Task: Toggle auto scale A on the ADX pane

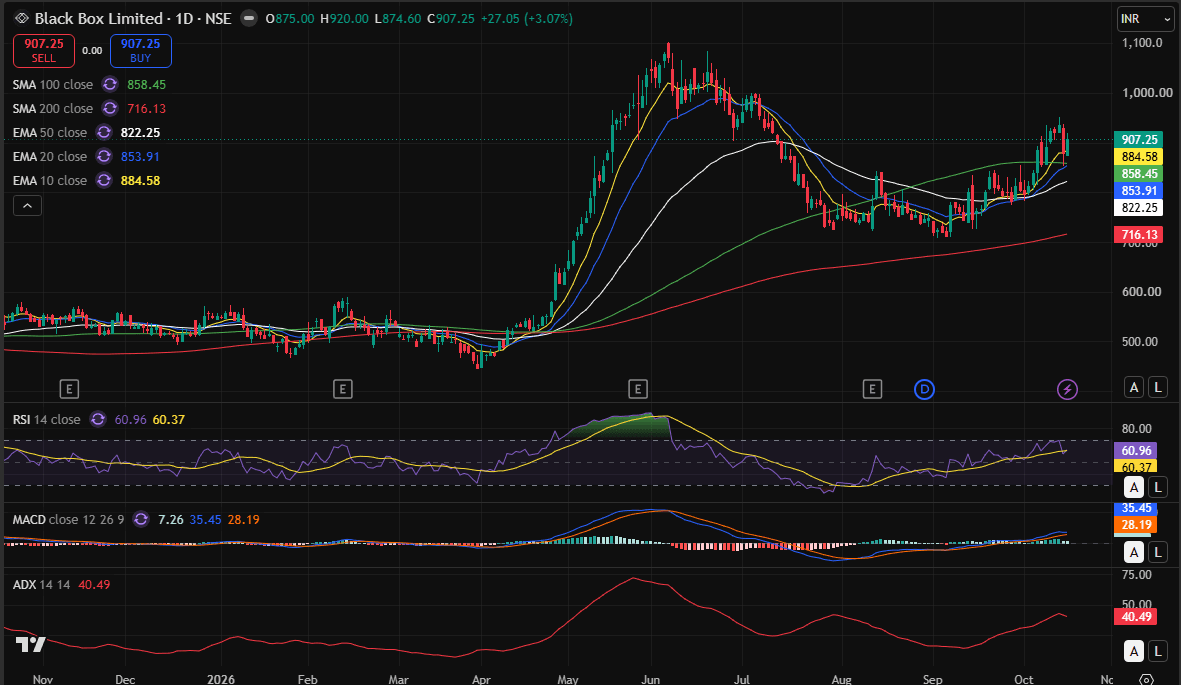Action: tap(1134, 651)
